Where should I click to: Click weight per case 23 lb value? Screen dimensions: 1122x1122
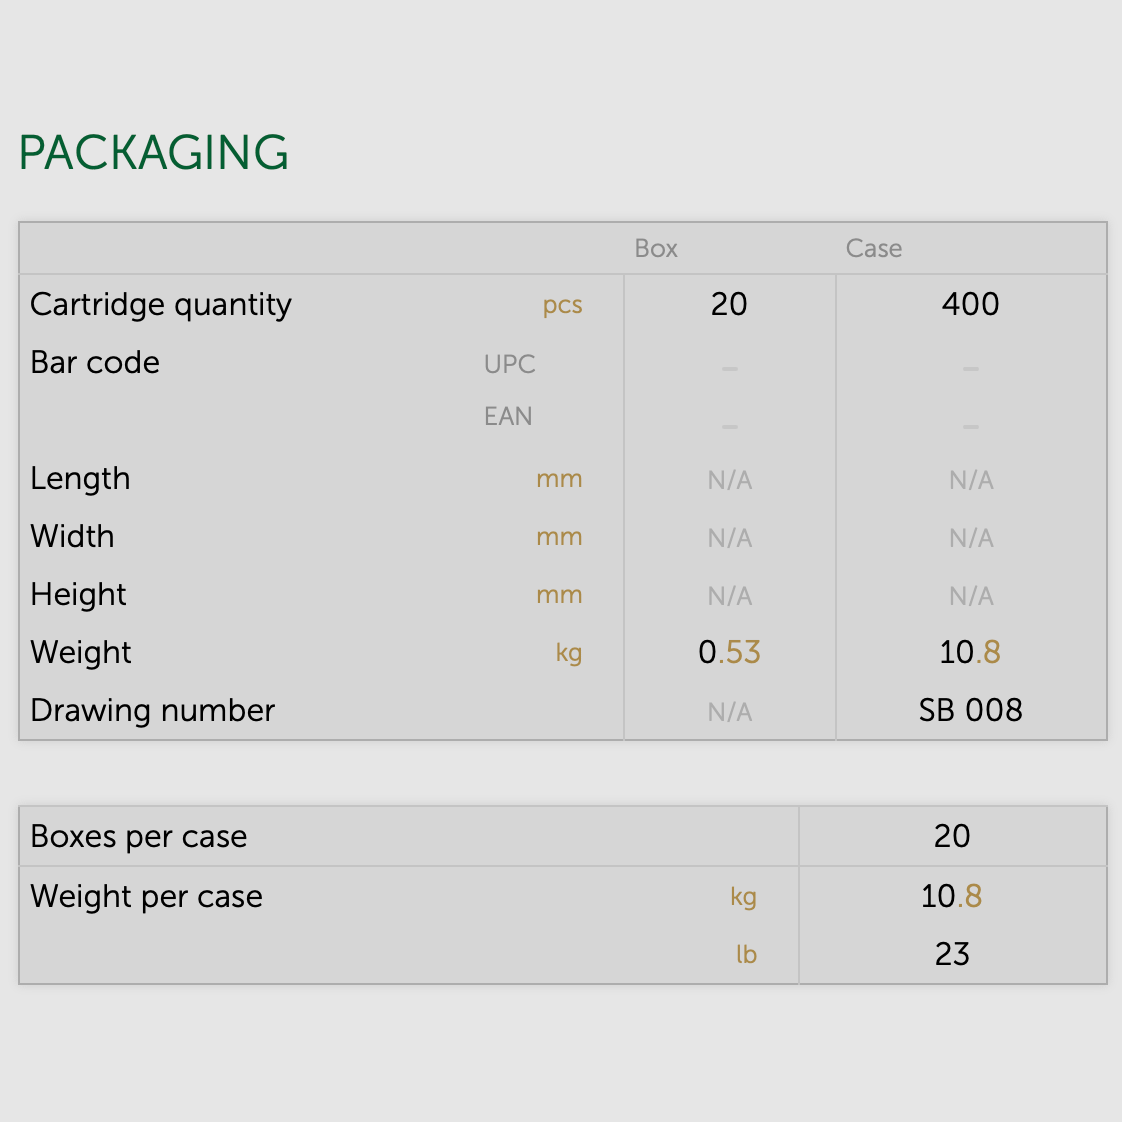coord(952,954)
